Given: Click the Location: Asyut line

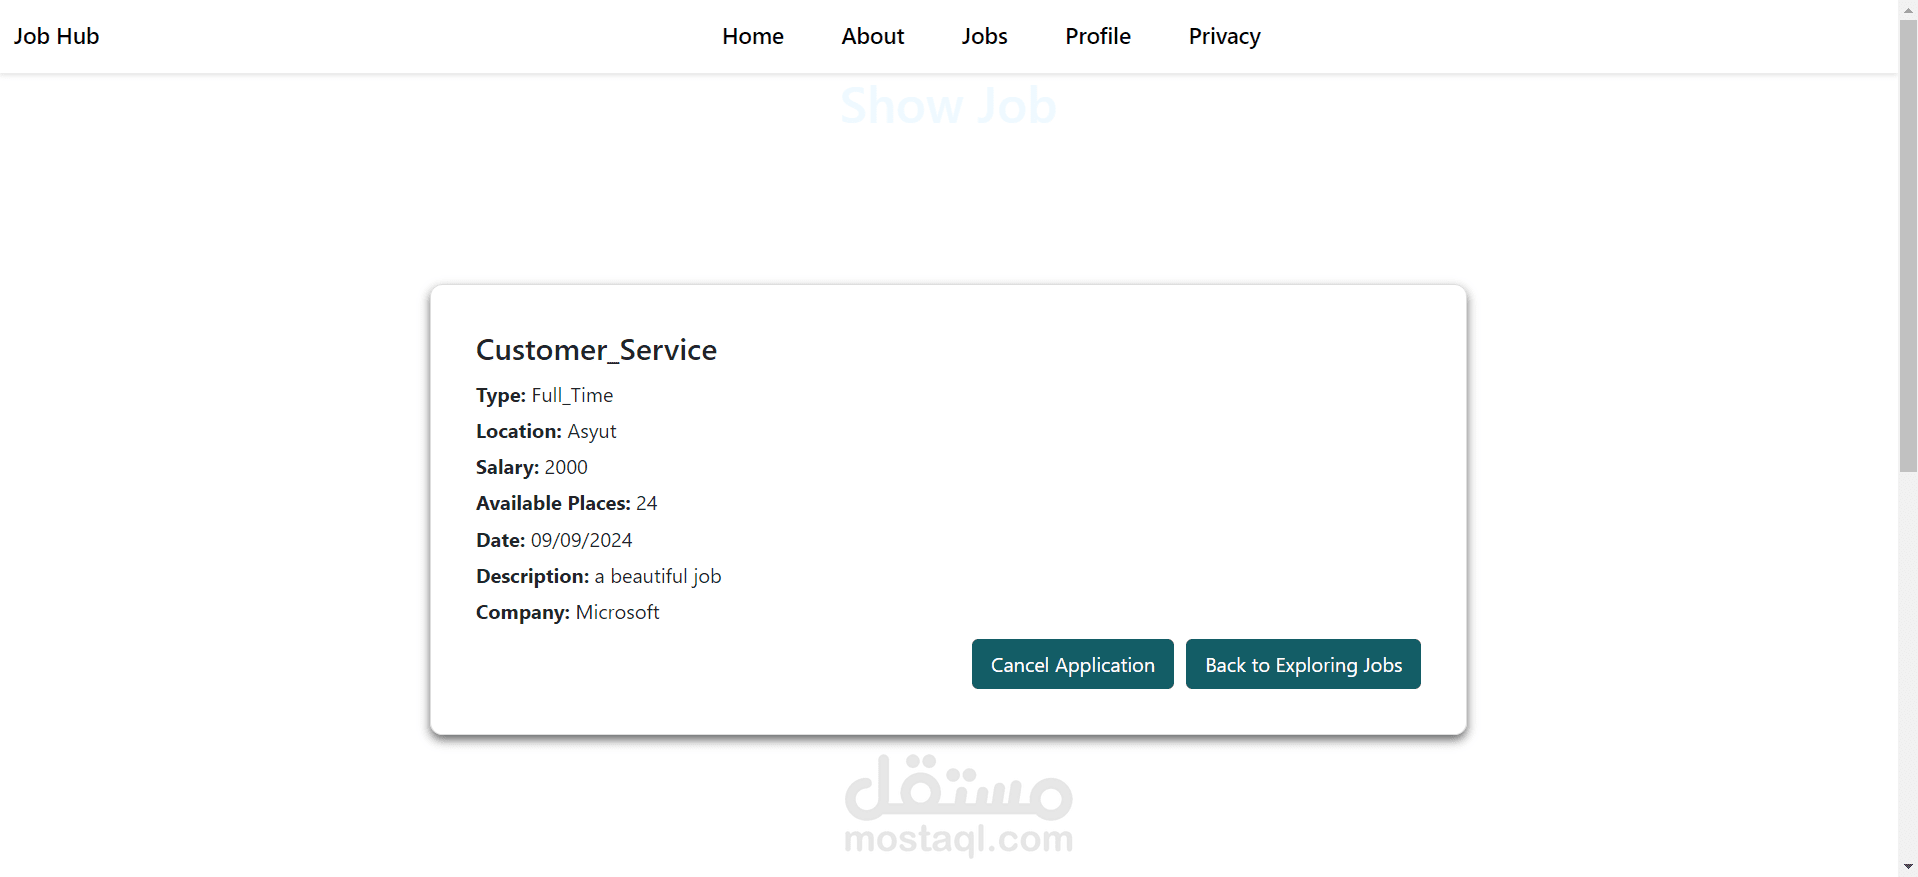Looking at the screenshot, I should 546,431.
